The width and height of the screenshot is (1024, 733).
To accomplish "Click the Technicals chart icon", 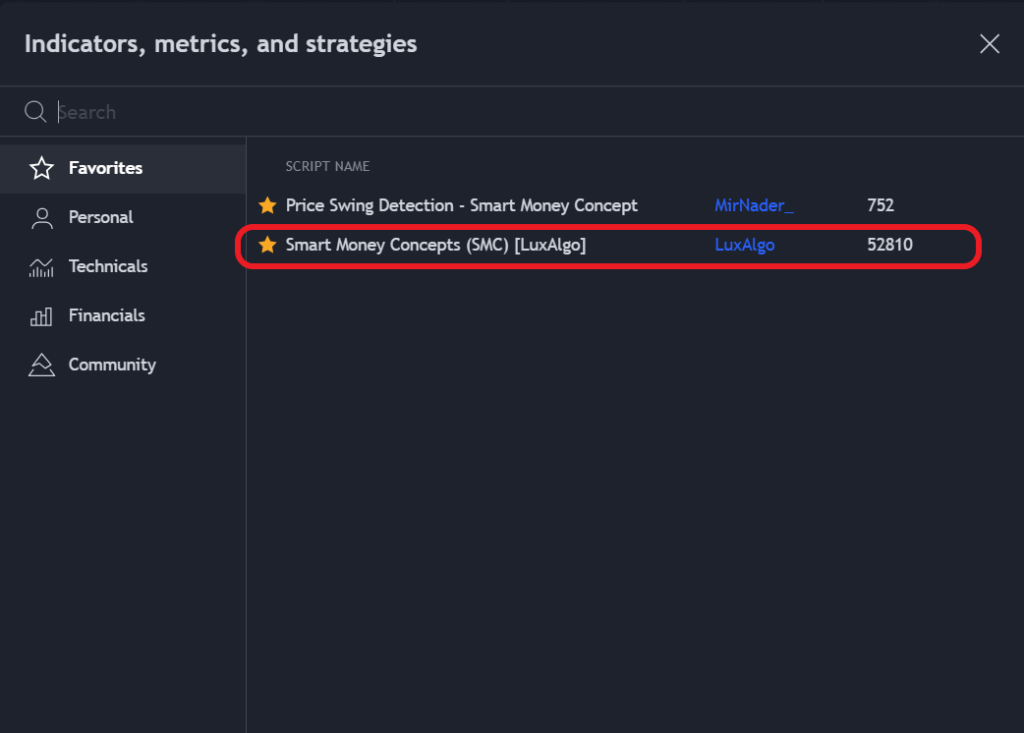I will [41, 267].
